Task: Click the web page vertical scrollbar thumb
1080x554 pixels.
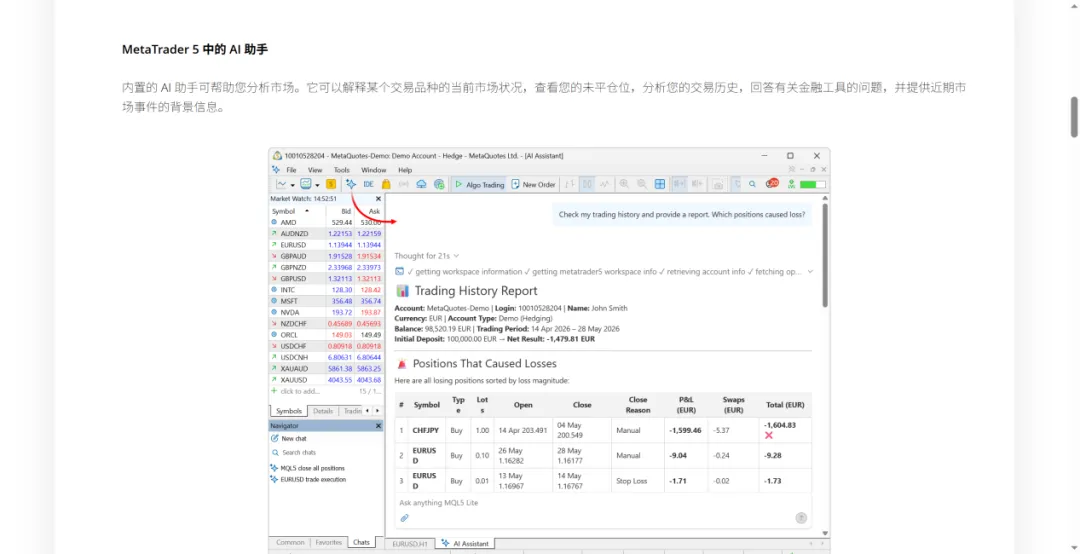Action: click(1074, 117)
